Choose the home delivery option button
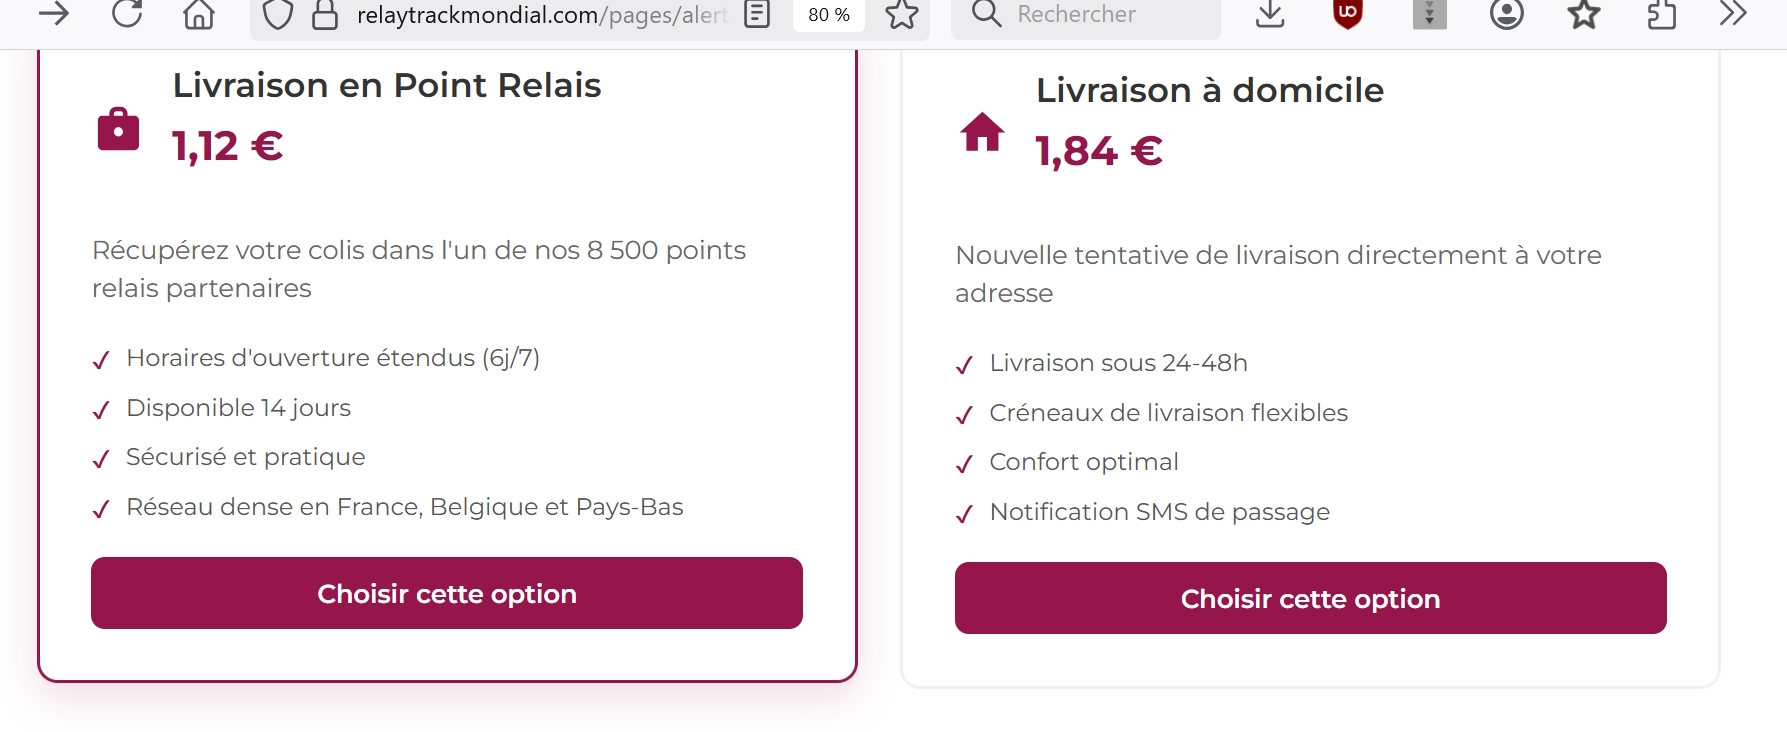Image resolution: width=1787 pixels, height=732 pixels. tap(1310, 598)
